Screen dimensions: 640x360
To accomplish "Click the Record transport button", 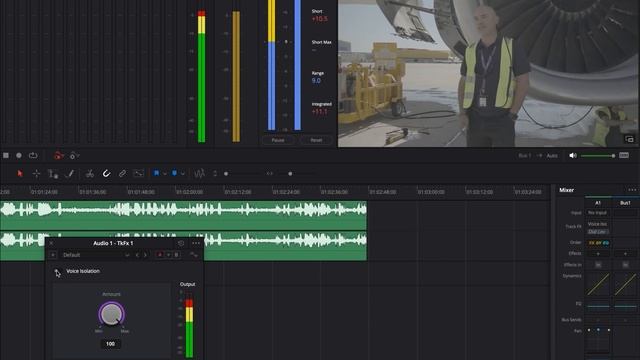I will pos(19,156).
